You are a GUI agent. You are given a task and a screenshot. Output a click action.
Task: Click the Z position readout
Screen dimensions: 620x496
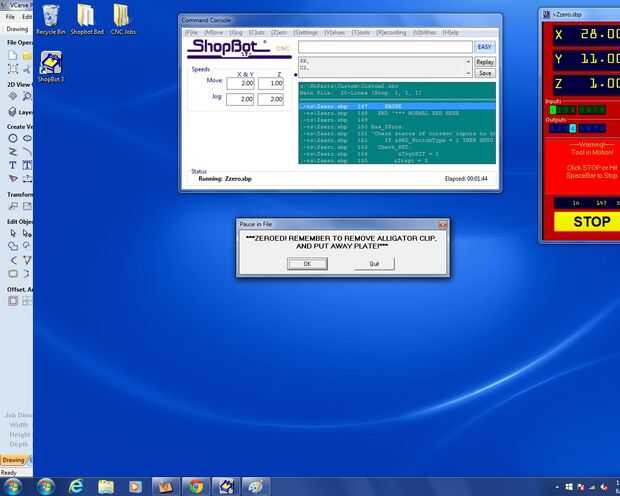(x=586, y=83)
